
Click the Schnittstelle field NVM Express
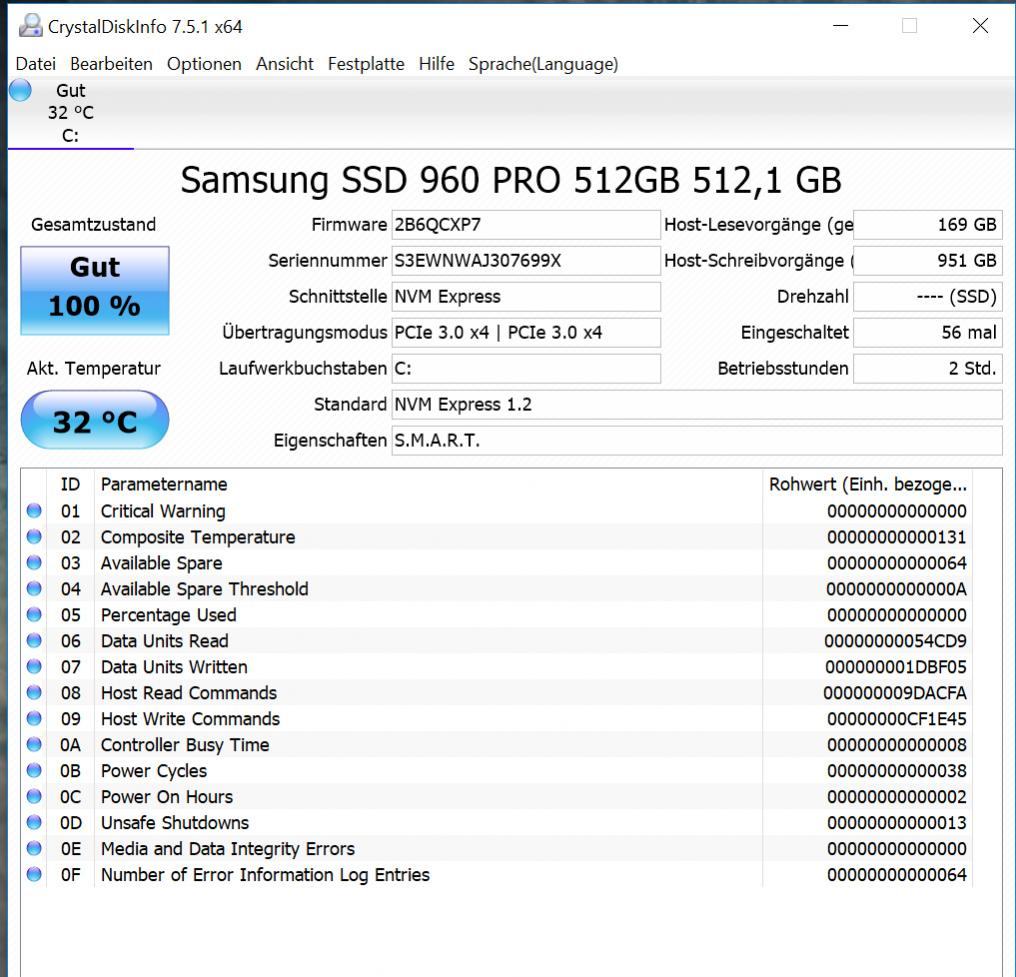pos(525,296)
